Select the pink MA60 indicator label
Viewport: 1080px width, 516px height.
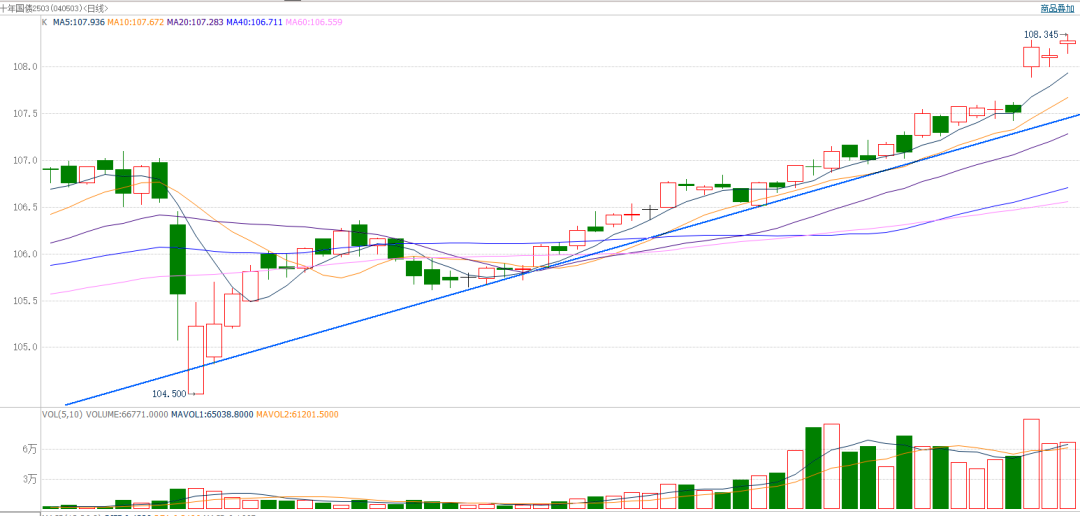coord(312,21)
